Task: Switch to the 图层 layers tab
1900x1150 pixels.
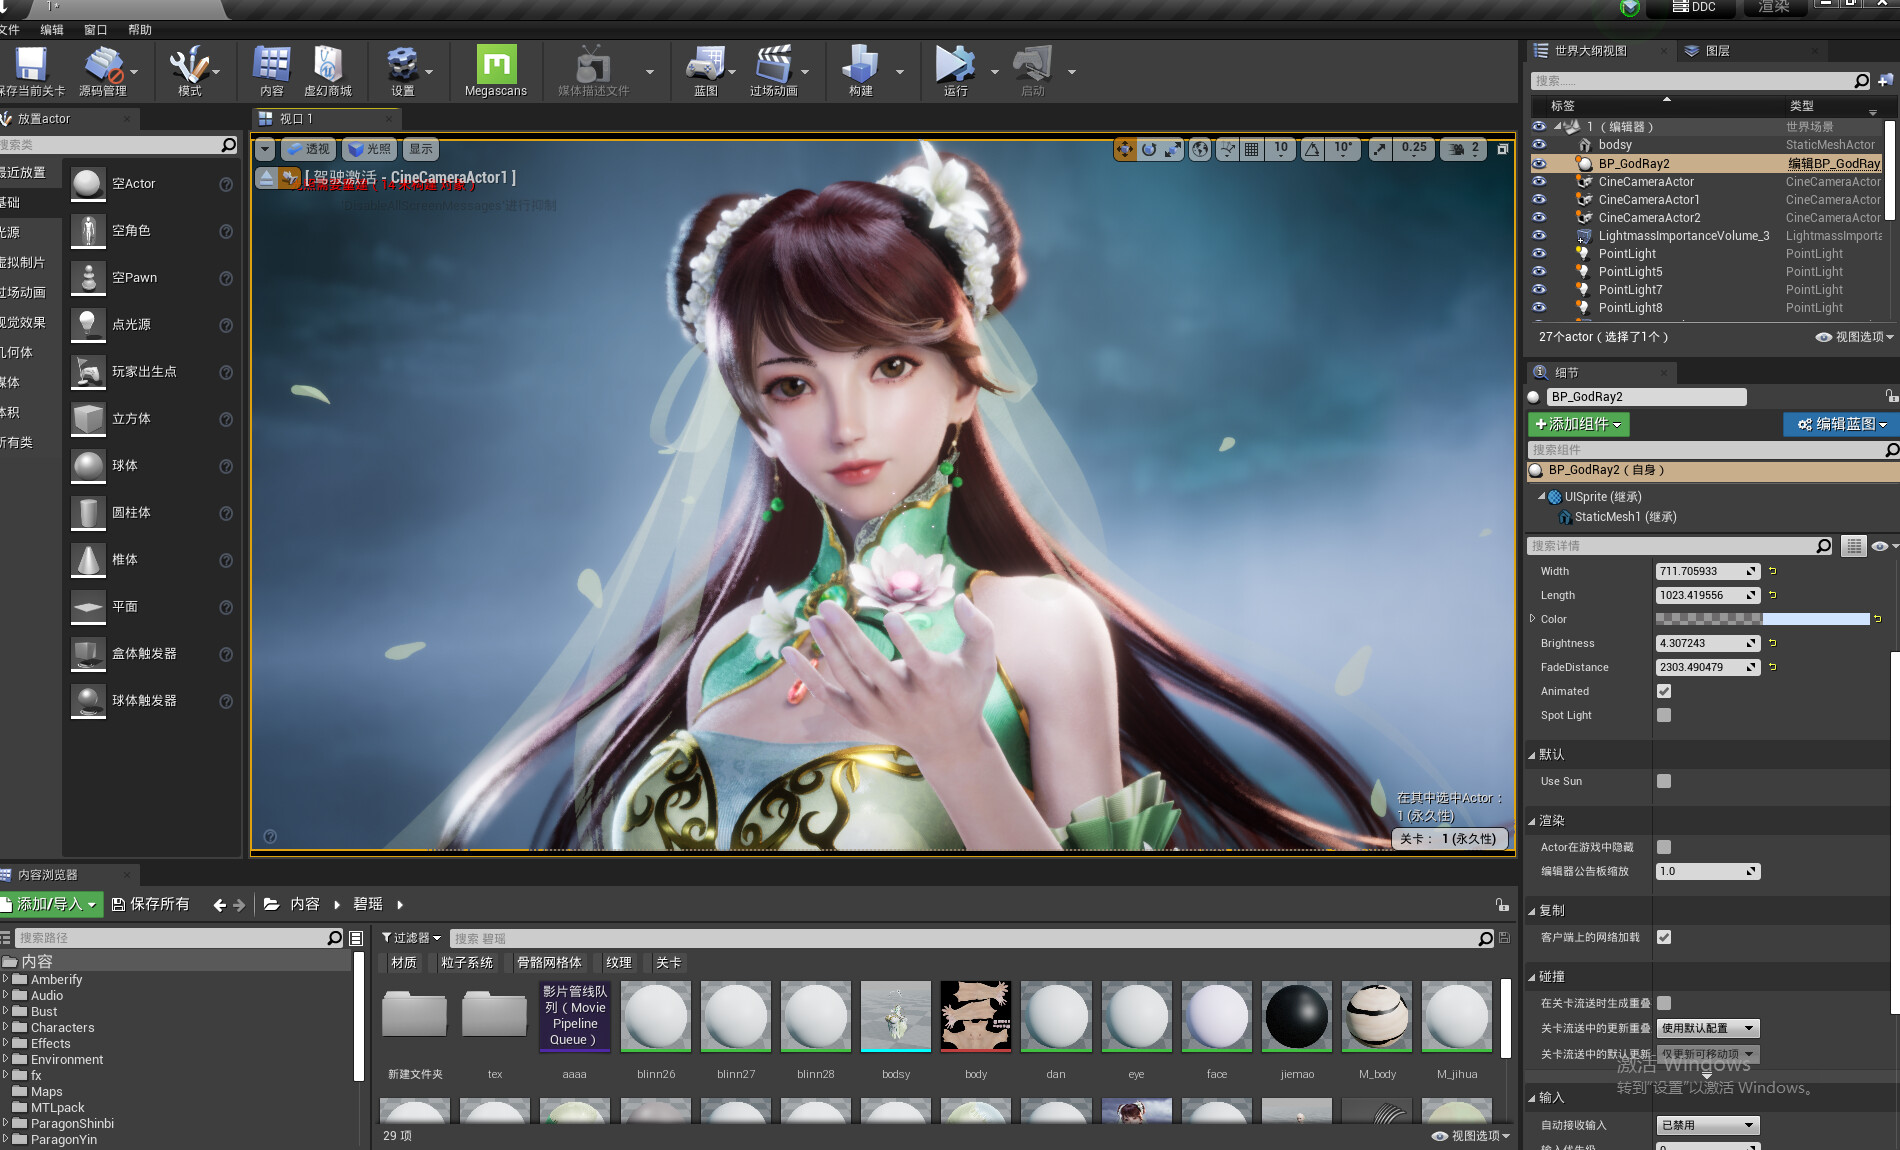Action: pyautogui.click(x=1717, y=51)
